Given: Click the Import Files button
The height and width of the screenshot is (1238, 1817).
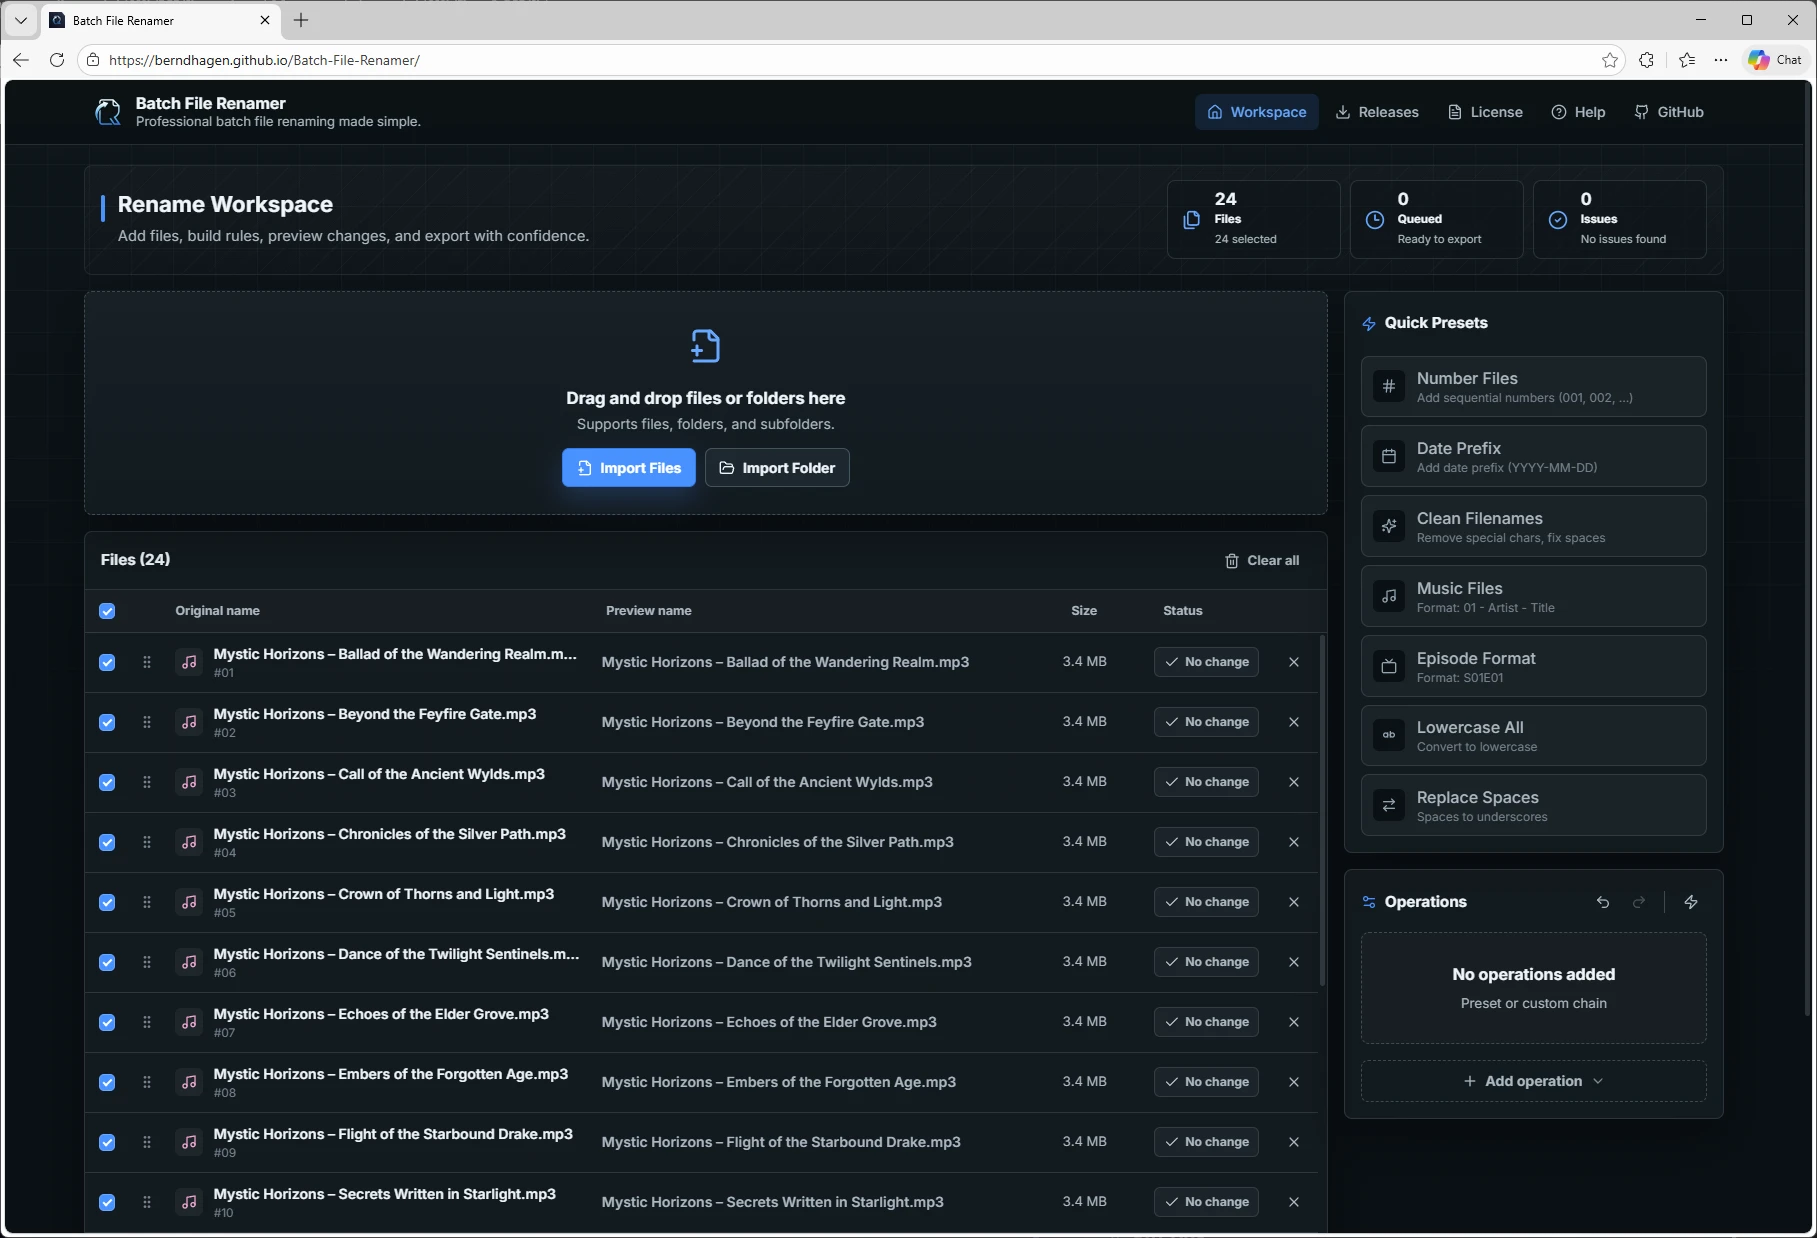Looking at the screenshot, I should 629,468.
